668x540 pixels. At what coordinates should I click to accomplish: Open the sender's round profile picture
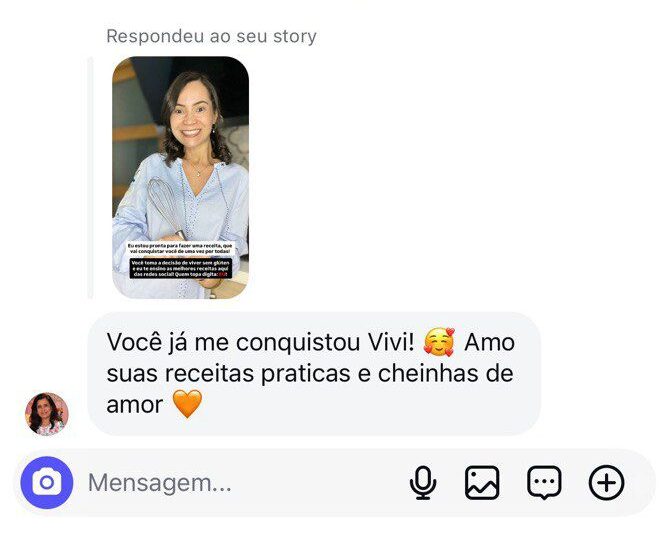tap(47, 414)
